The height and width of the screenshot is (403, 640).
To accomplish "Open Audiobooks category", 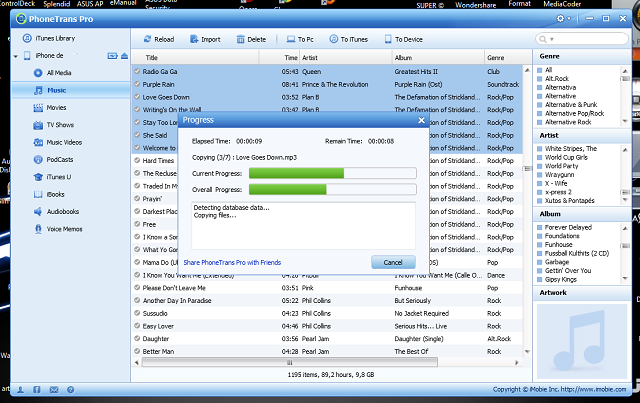I will pyautogui.click(x=56, y=212).
